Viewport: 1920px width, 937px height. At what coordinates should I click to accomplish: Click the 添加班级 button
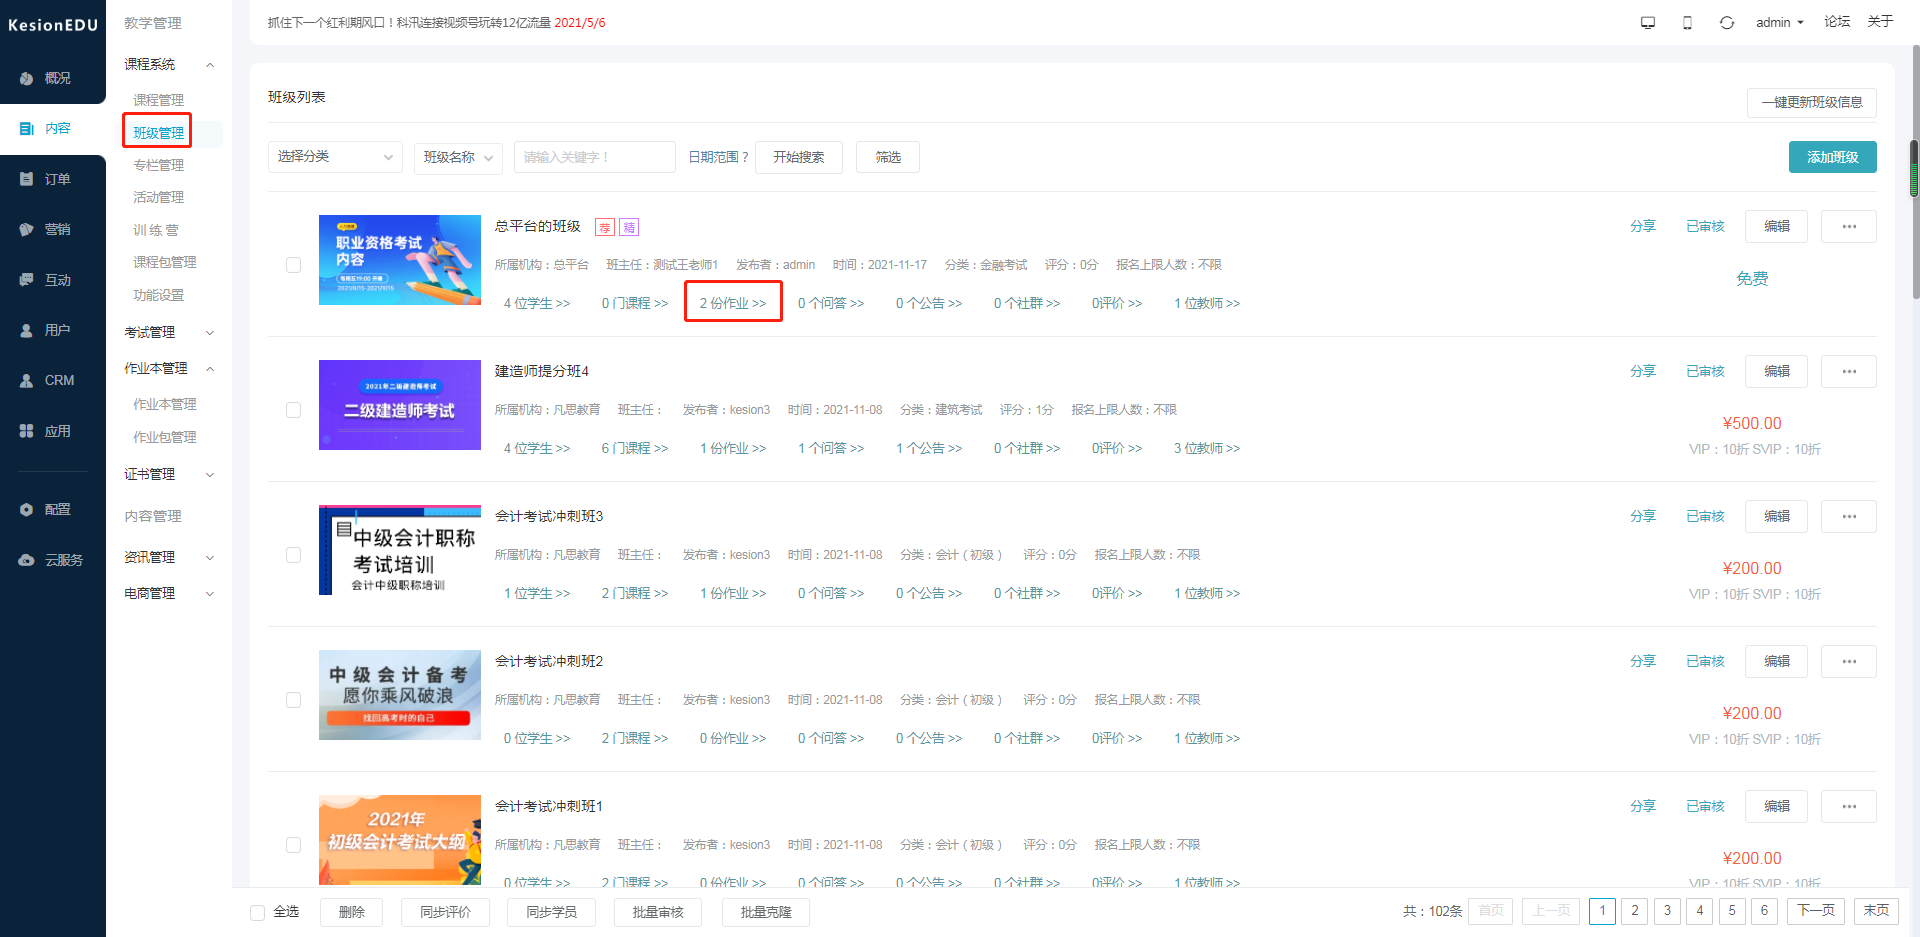tap(1832, 157)
